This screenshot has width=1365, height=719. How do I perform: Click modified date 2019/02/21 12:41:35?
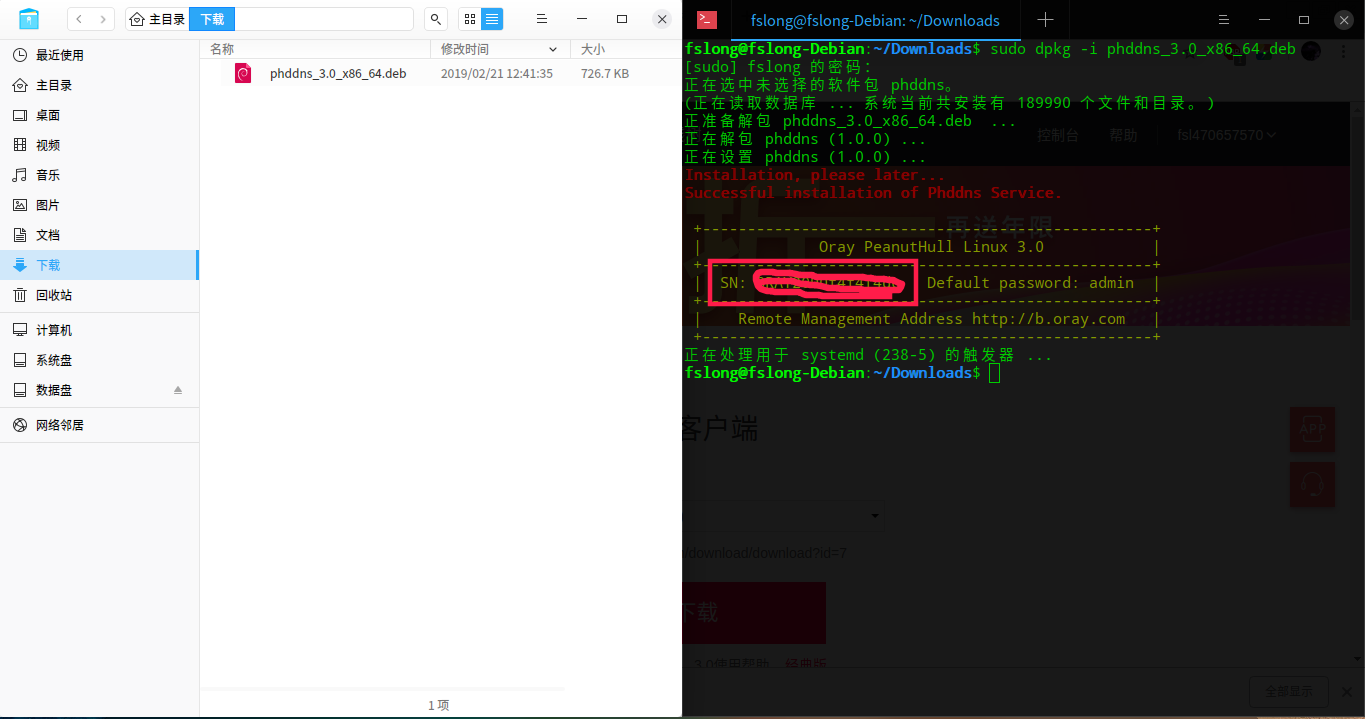pyautogui.click(x=497, y=73)
